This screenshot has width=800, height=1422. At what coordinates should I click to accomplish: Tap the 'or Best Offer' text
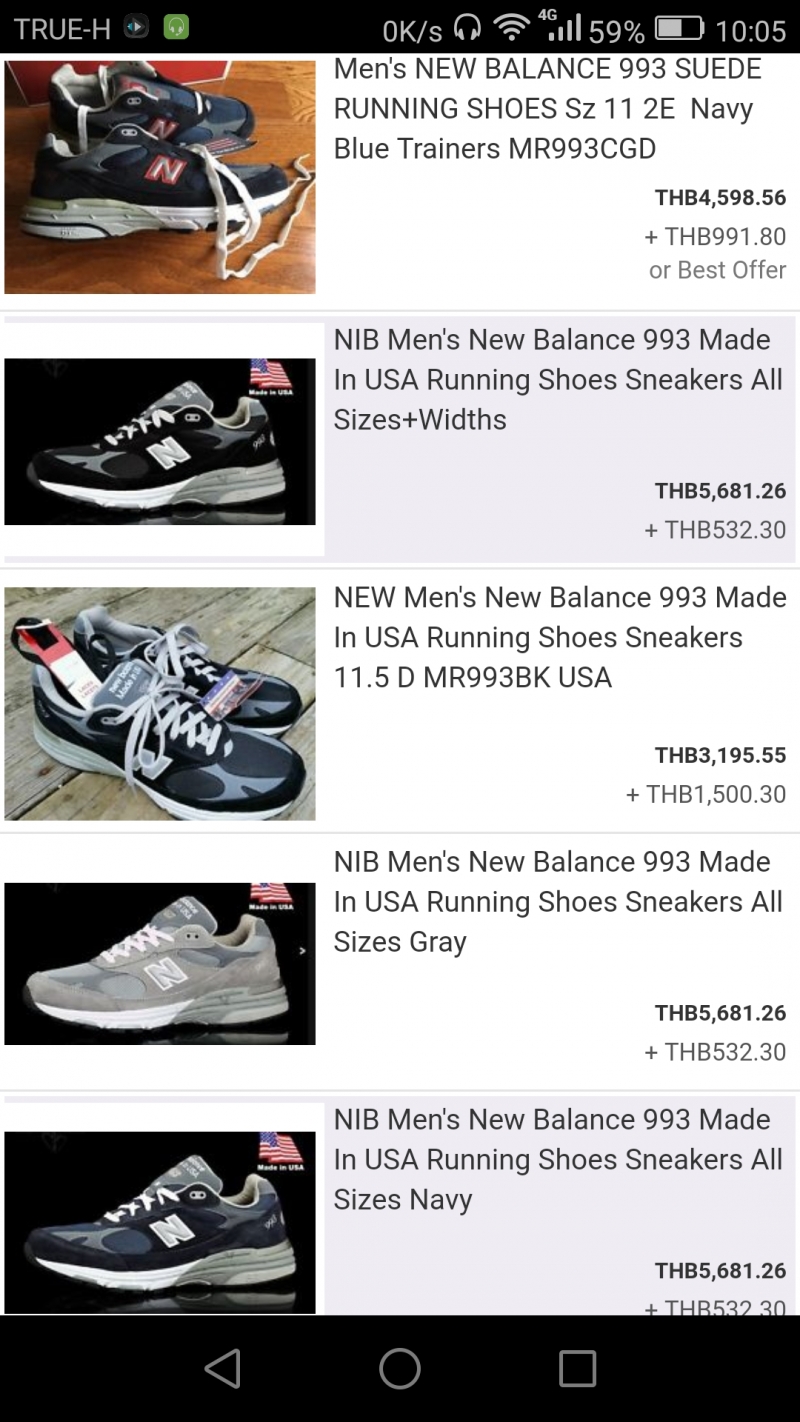point(717,270)
